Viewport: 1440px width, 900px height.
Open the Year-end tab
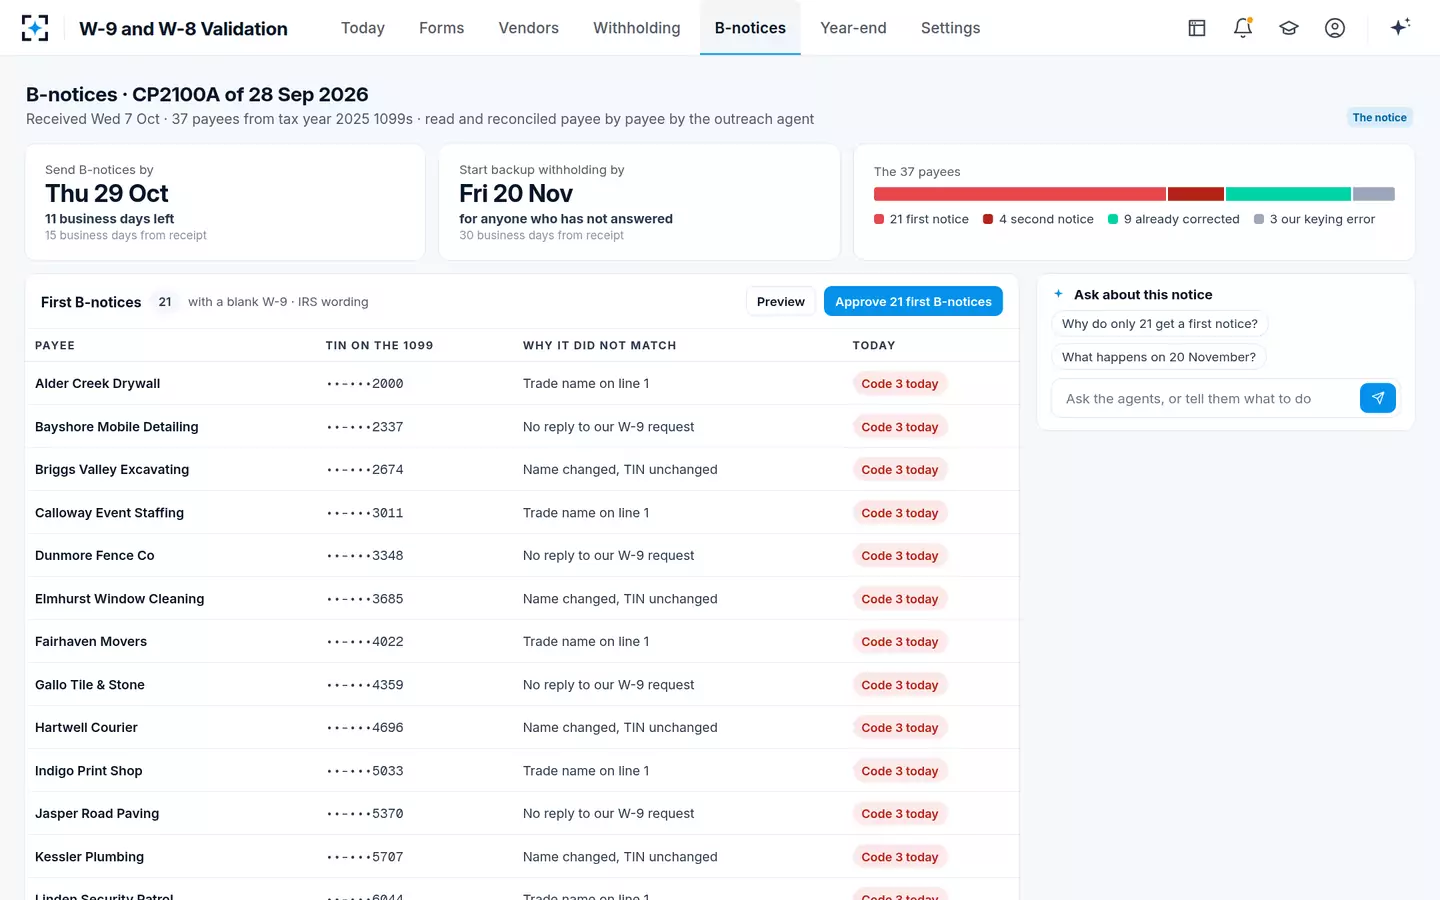click(853, 28)
